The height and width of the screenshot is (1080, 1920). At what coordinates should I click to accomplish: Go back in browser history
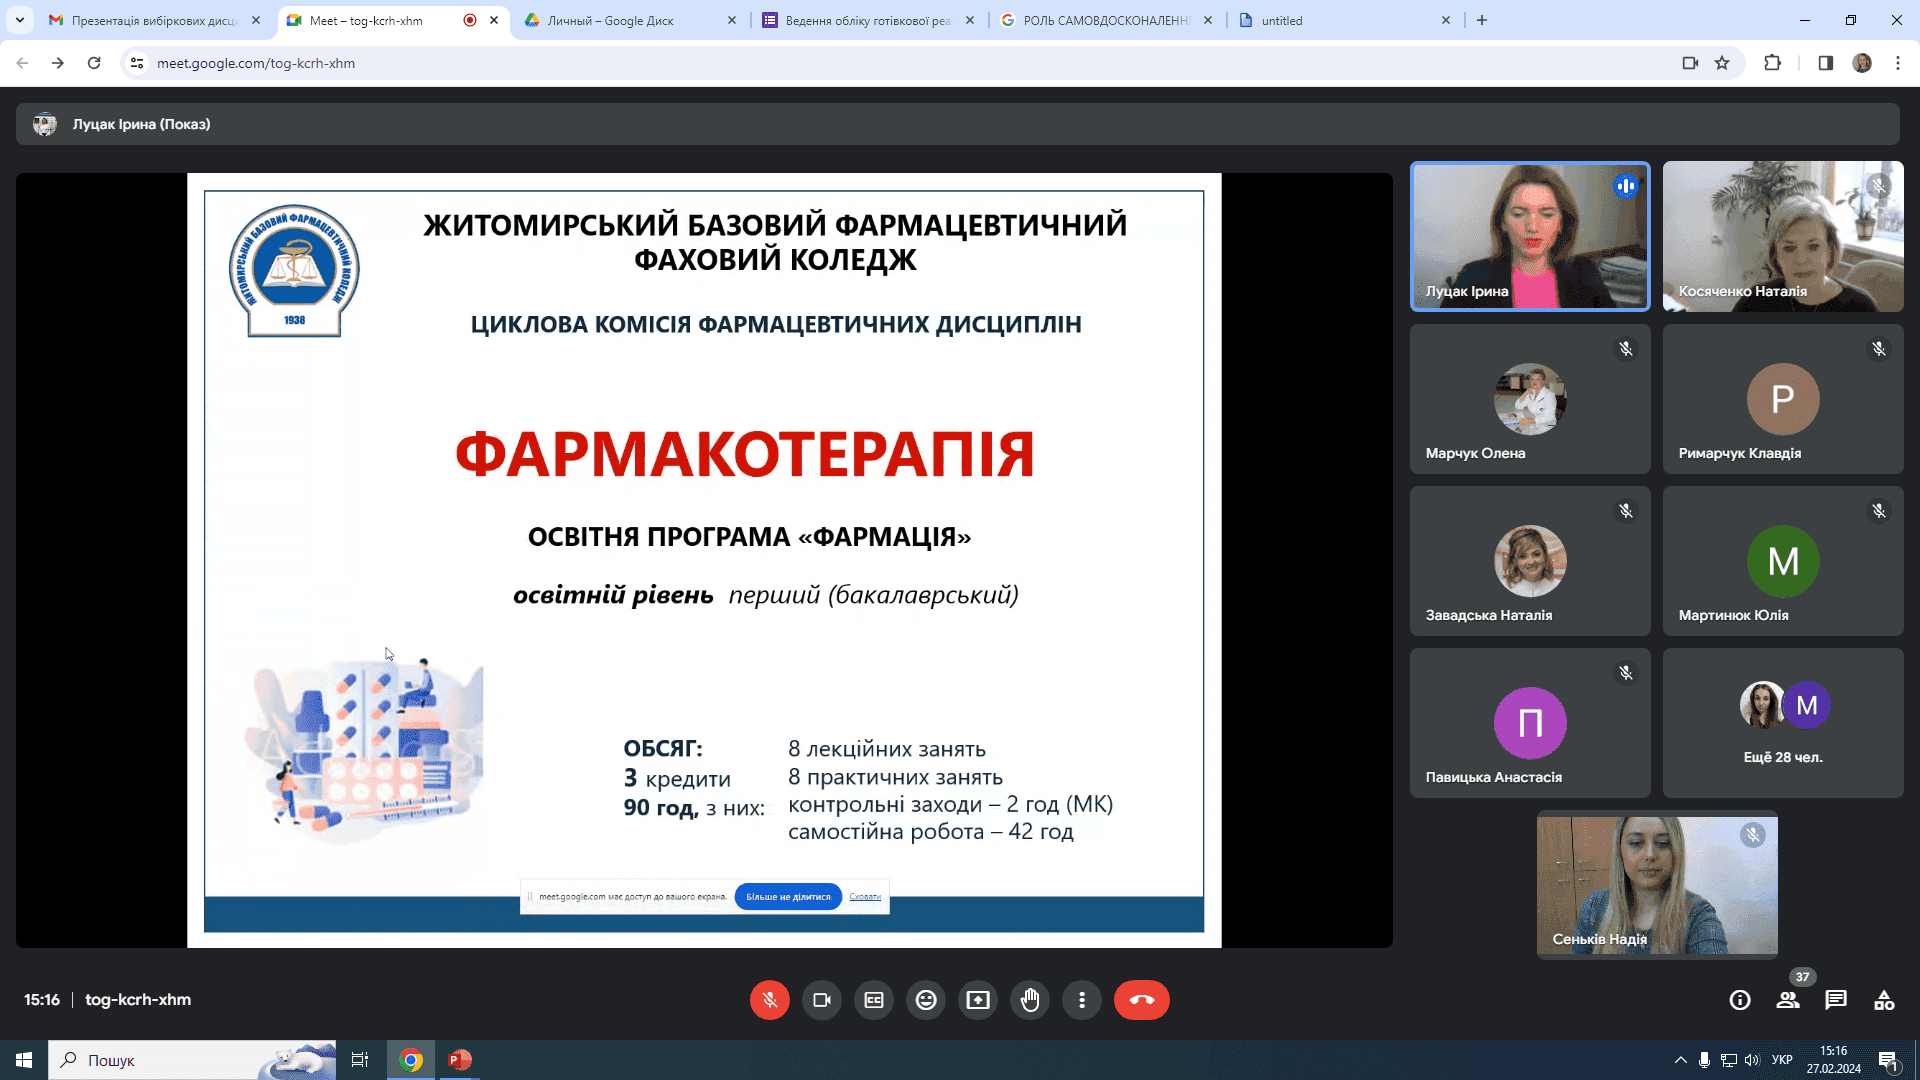tap(22, 63)
